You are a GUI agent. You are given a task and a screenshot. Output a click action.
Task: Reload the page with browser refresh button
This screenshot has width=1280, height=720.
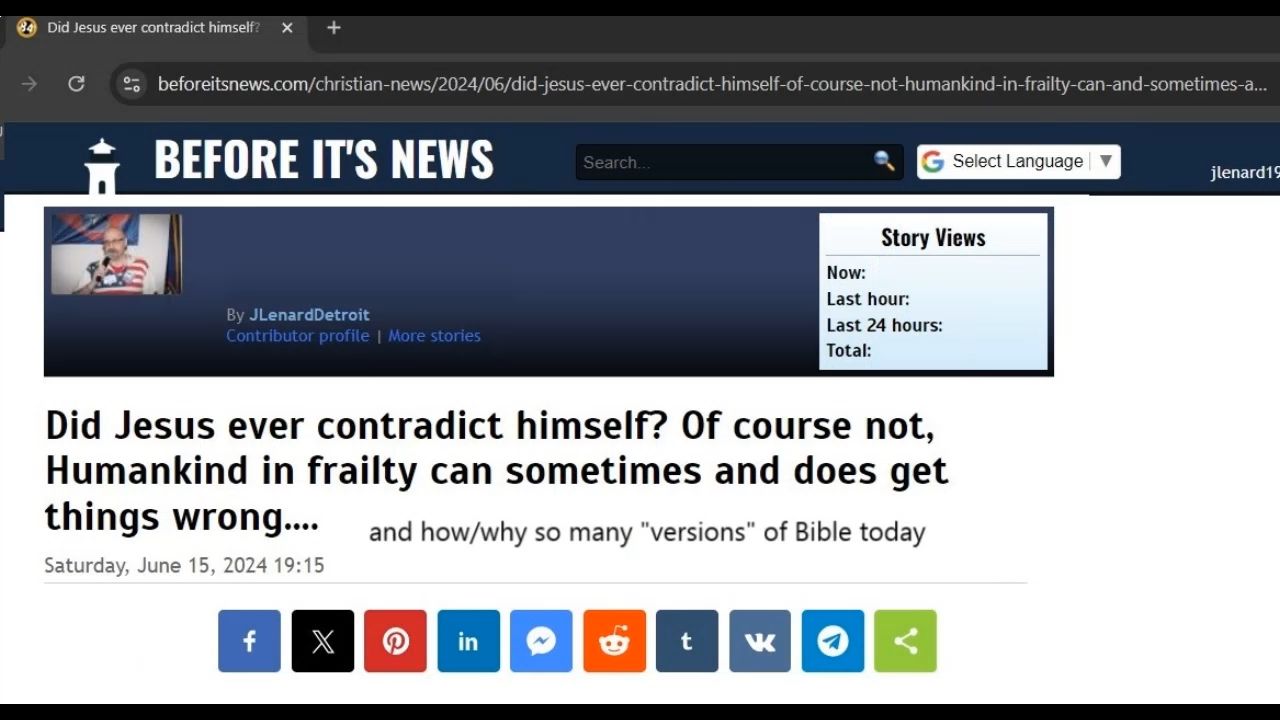tap(76, 84)
